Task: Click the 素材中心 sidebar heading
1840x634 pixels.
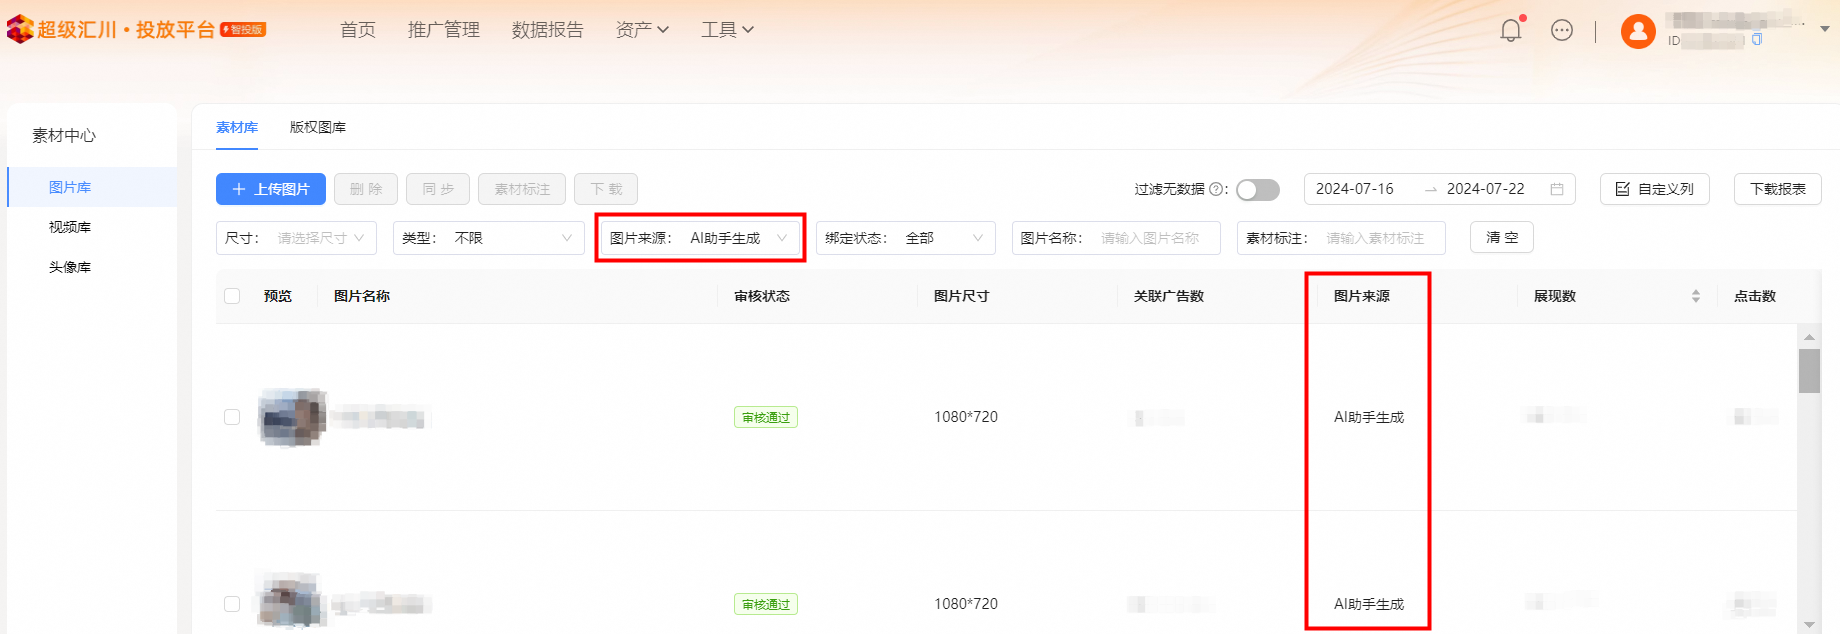Action: 64,135
